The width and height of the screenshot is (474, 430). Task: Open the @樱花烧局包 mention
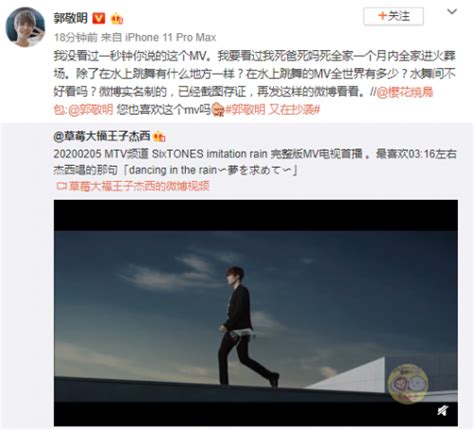click(404, 92)
